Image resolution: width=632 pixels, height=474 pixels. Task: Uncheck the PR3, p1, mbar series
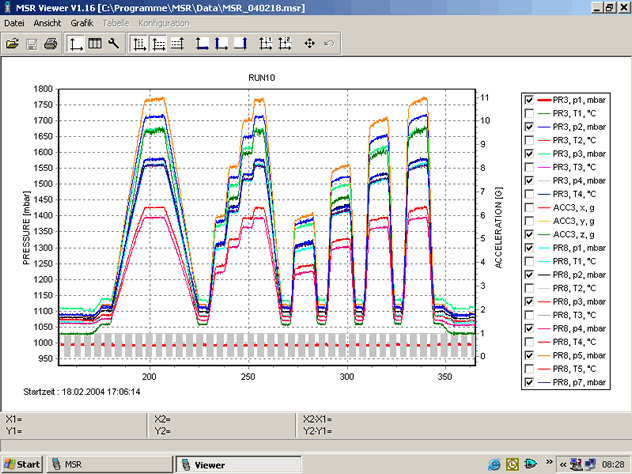[529, 101]
